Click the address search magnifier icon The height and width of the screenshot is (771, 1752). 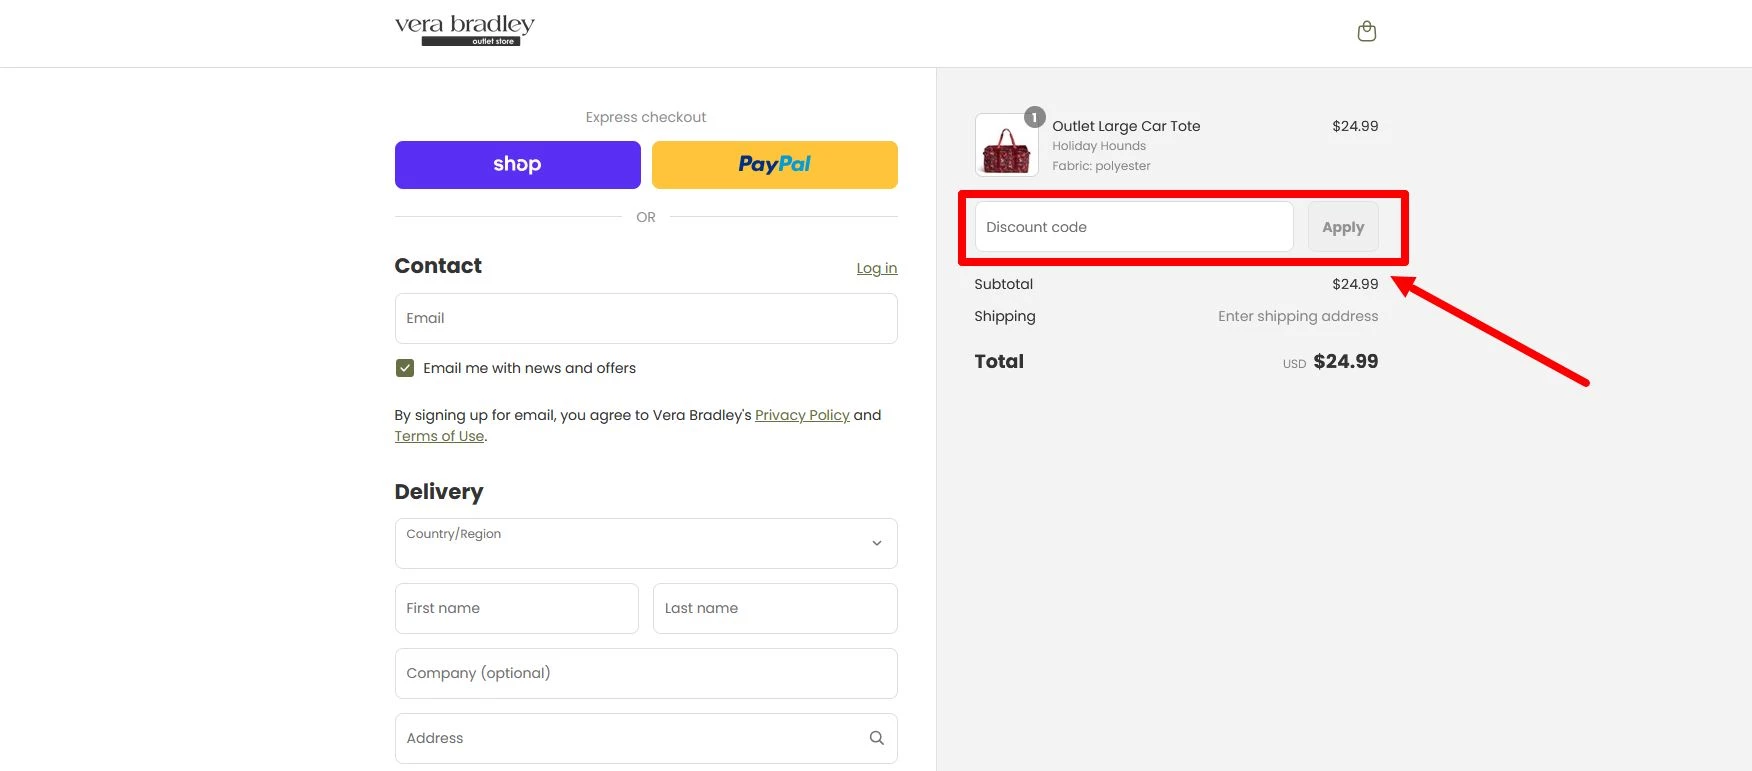[876, 738]
